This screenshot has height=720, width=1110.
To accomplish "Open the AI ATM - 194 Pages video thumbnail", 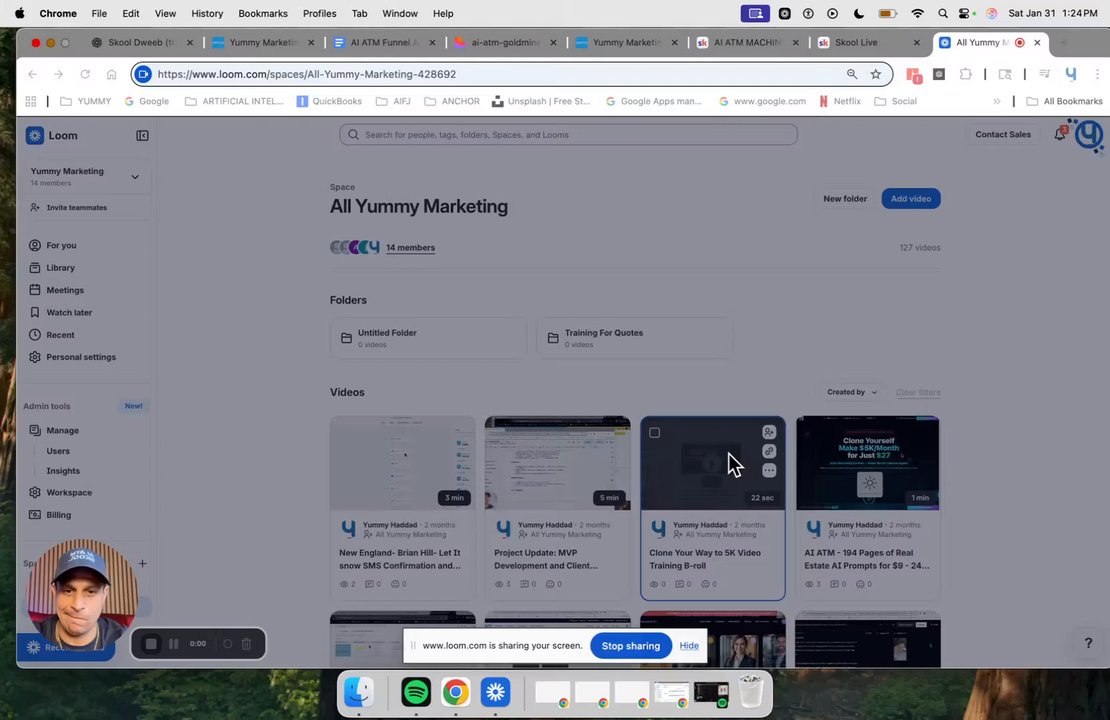I will [868, 463].
